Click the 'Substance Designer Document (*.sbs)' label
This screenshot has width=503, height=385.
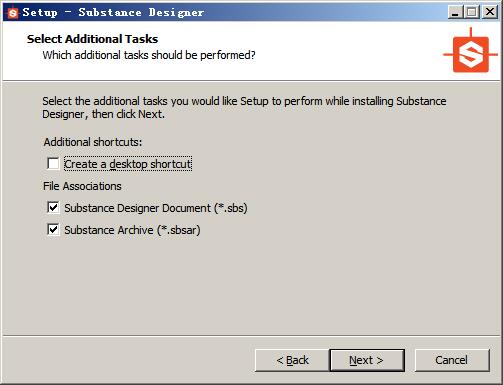156,208
